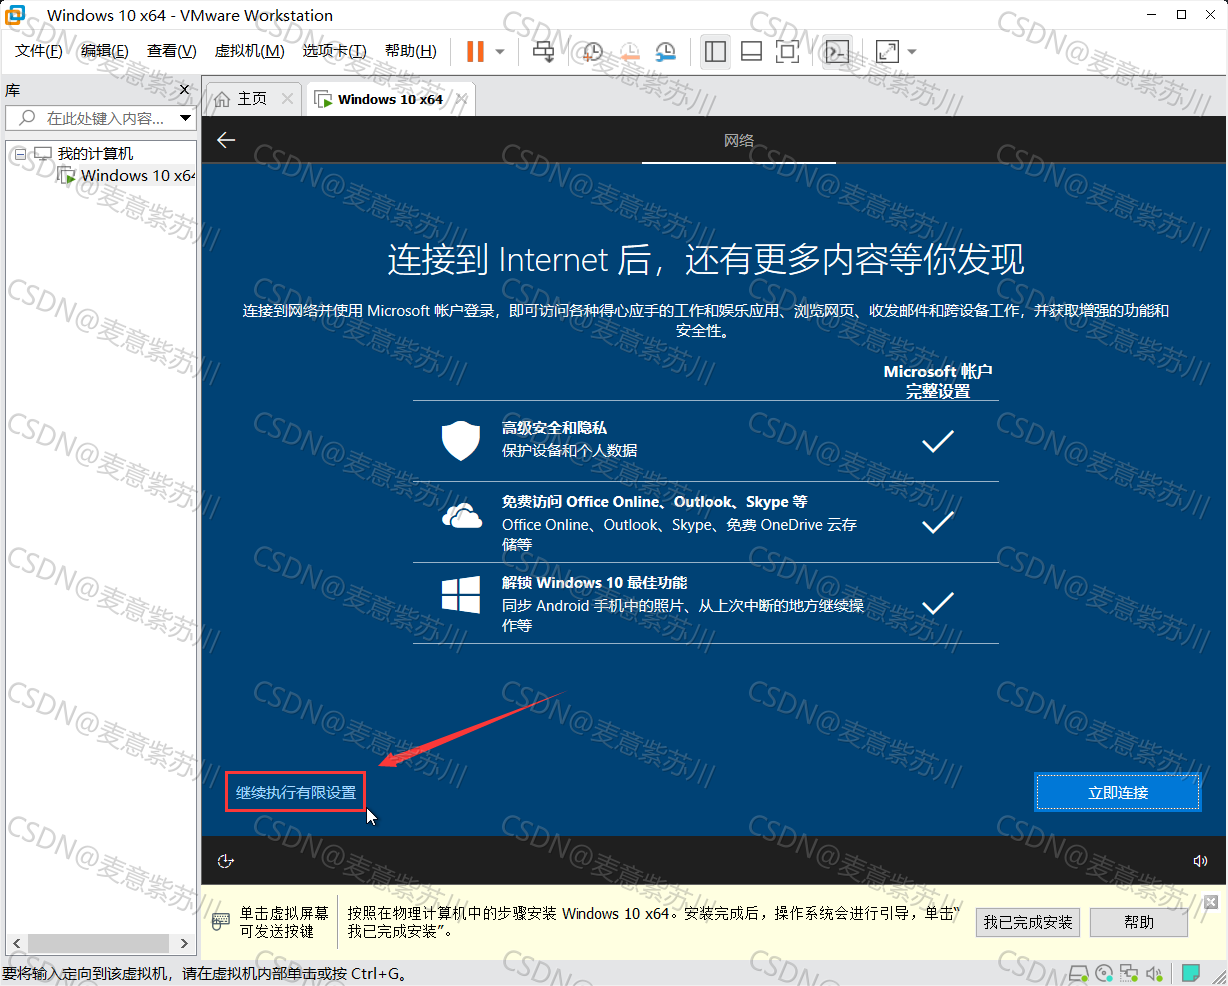
Task: Click the CD/DVD drive status icon
Action: click(1104, 973)
